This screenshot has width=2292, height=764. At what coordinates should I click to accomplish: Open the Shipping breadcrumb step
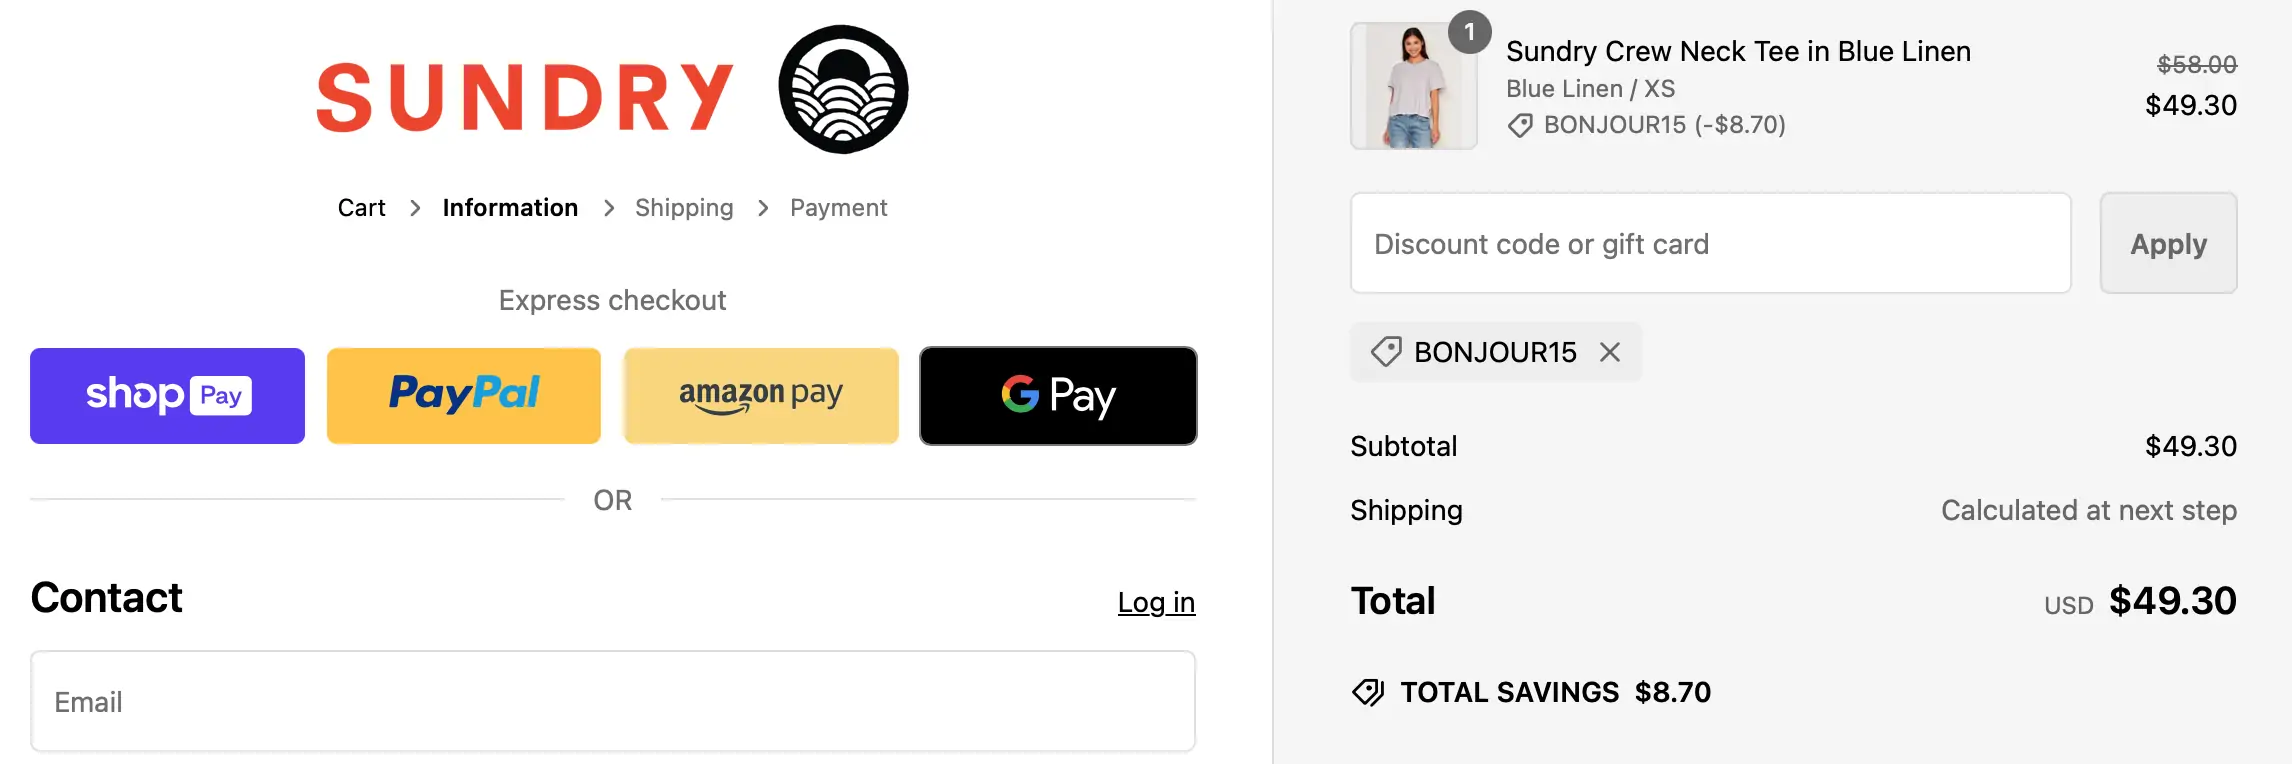click(684, 208)
